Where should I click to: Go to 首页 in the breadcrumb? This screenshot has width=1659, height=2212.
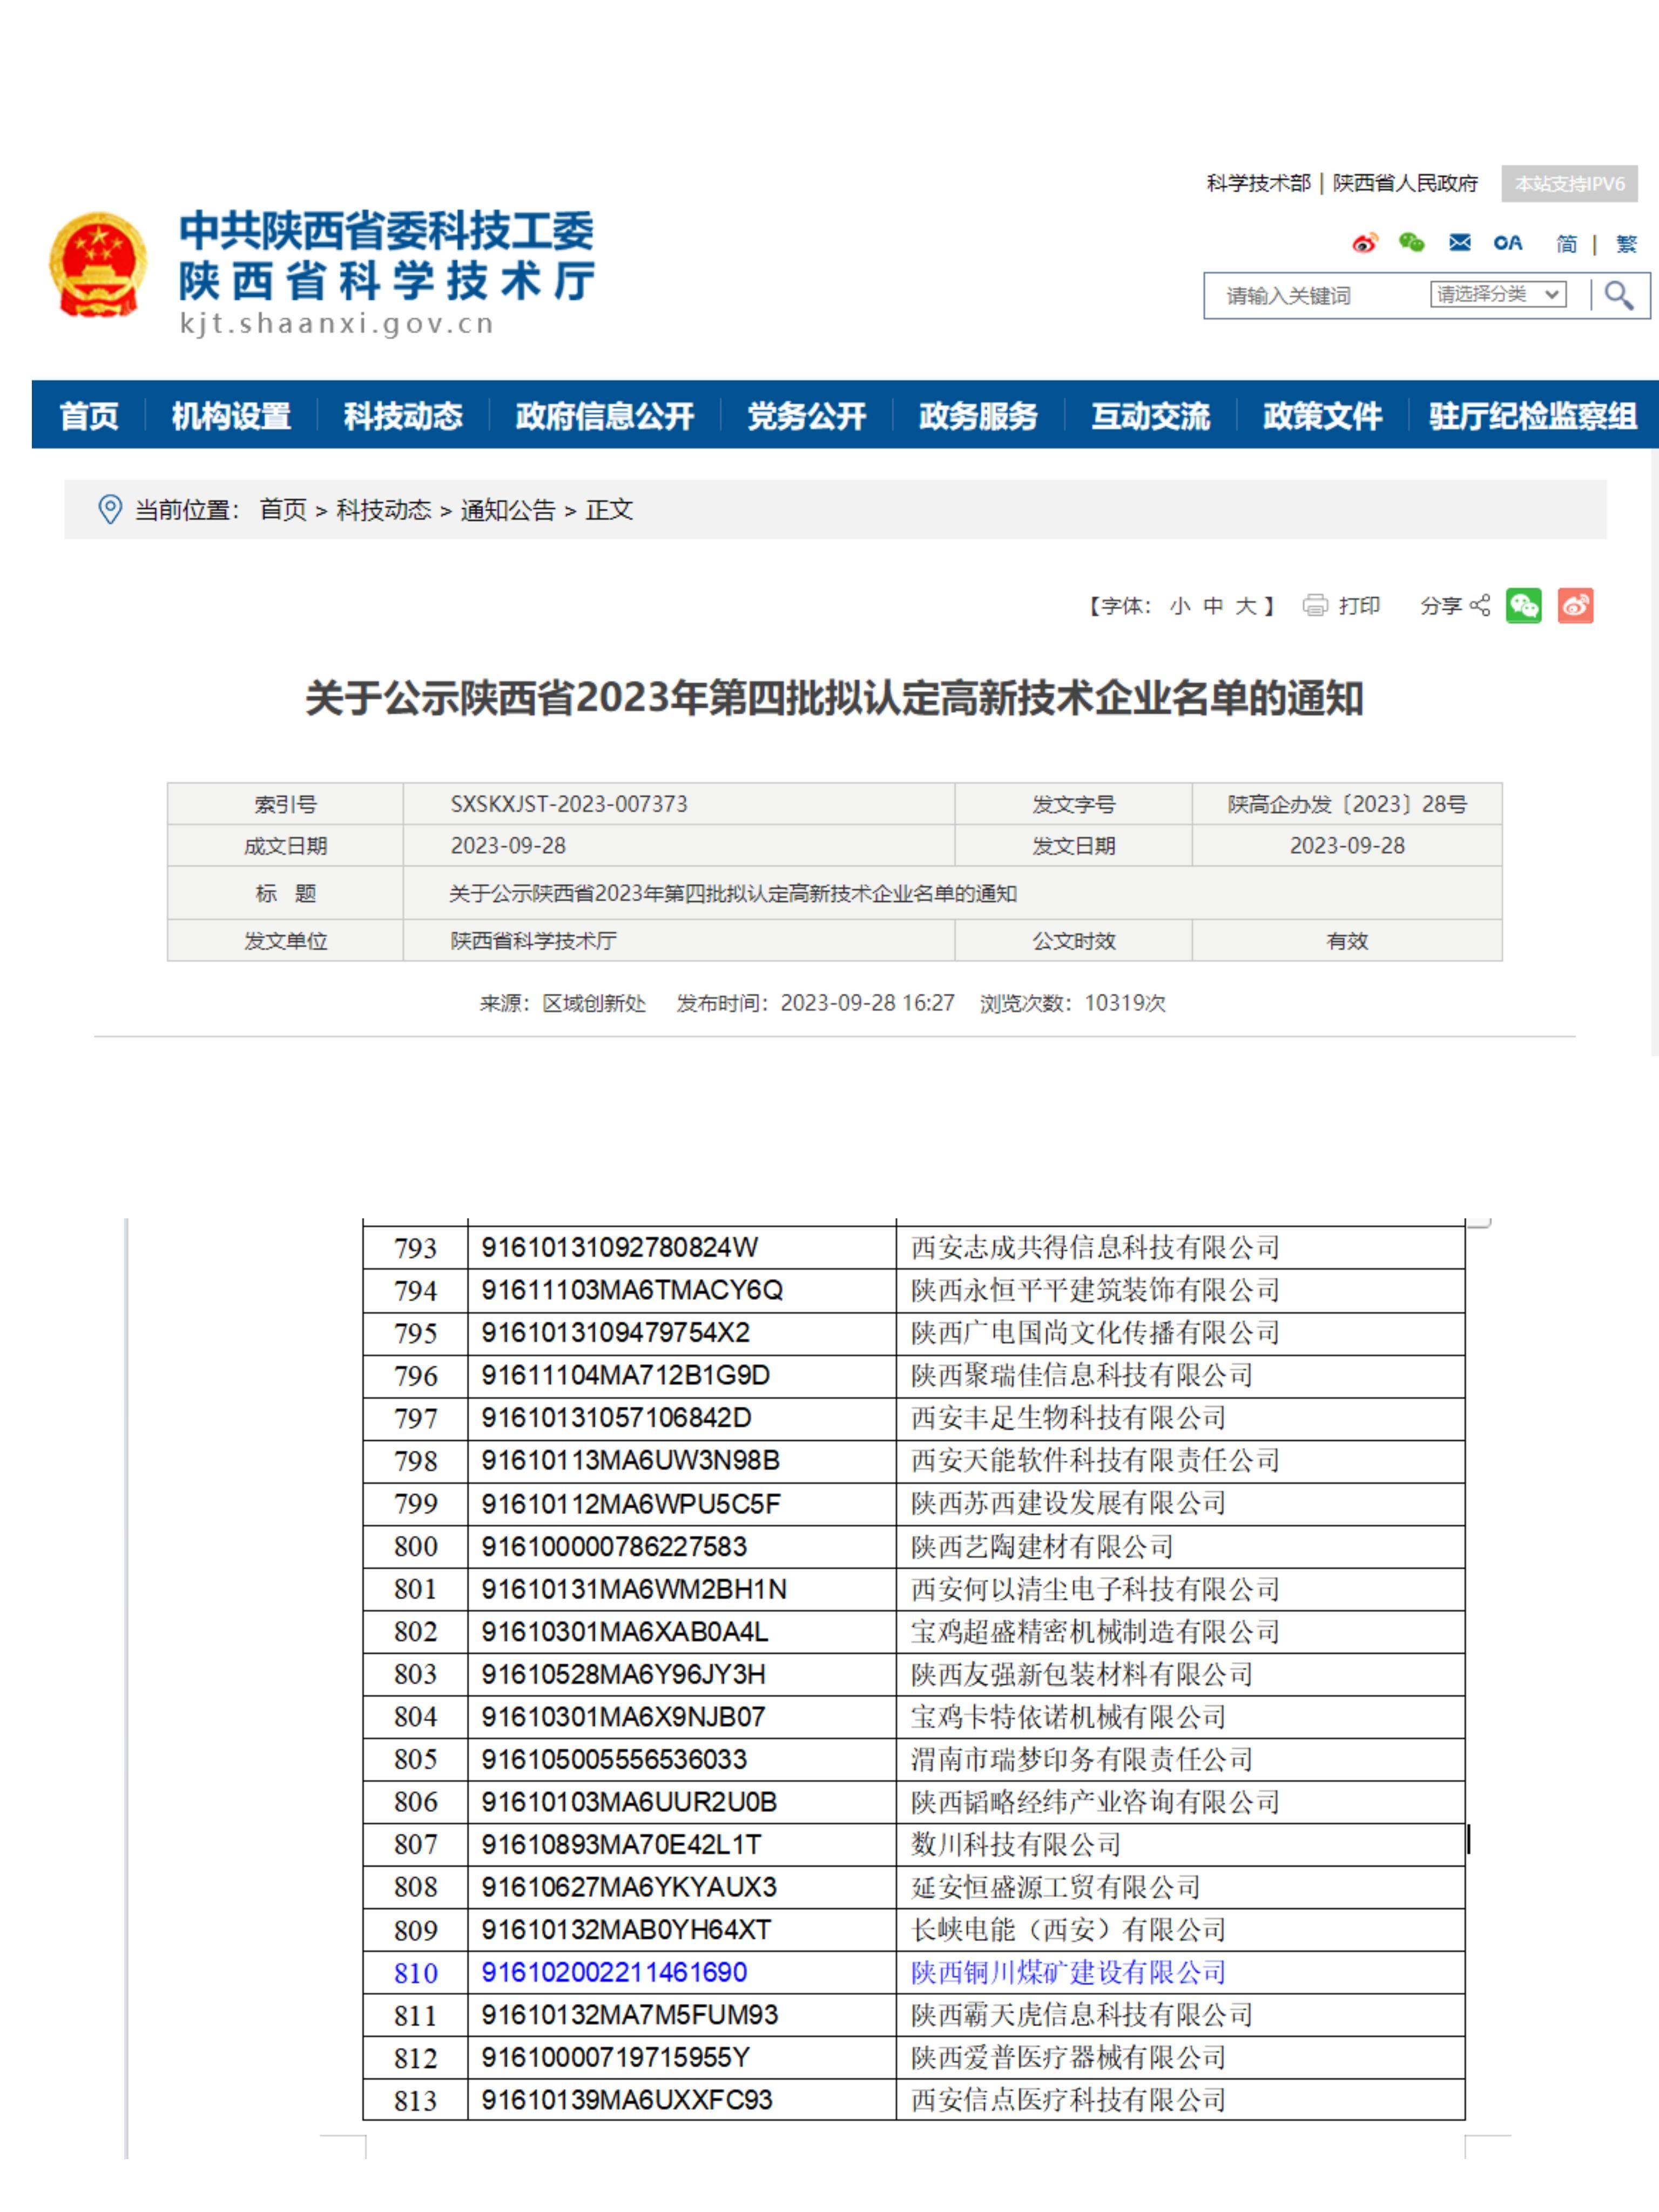[283, 510]
